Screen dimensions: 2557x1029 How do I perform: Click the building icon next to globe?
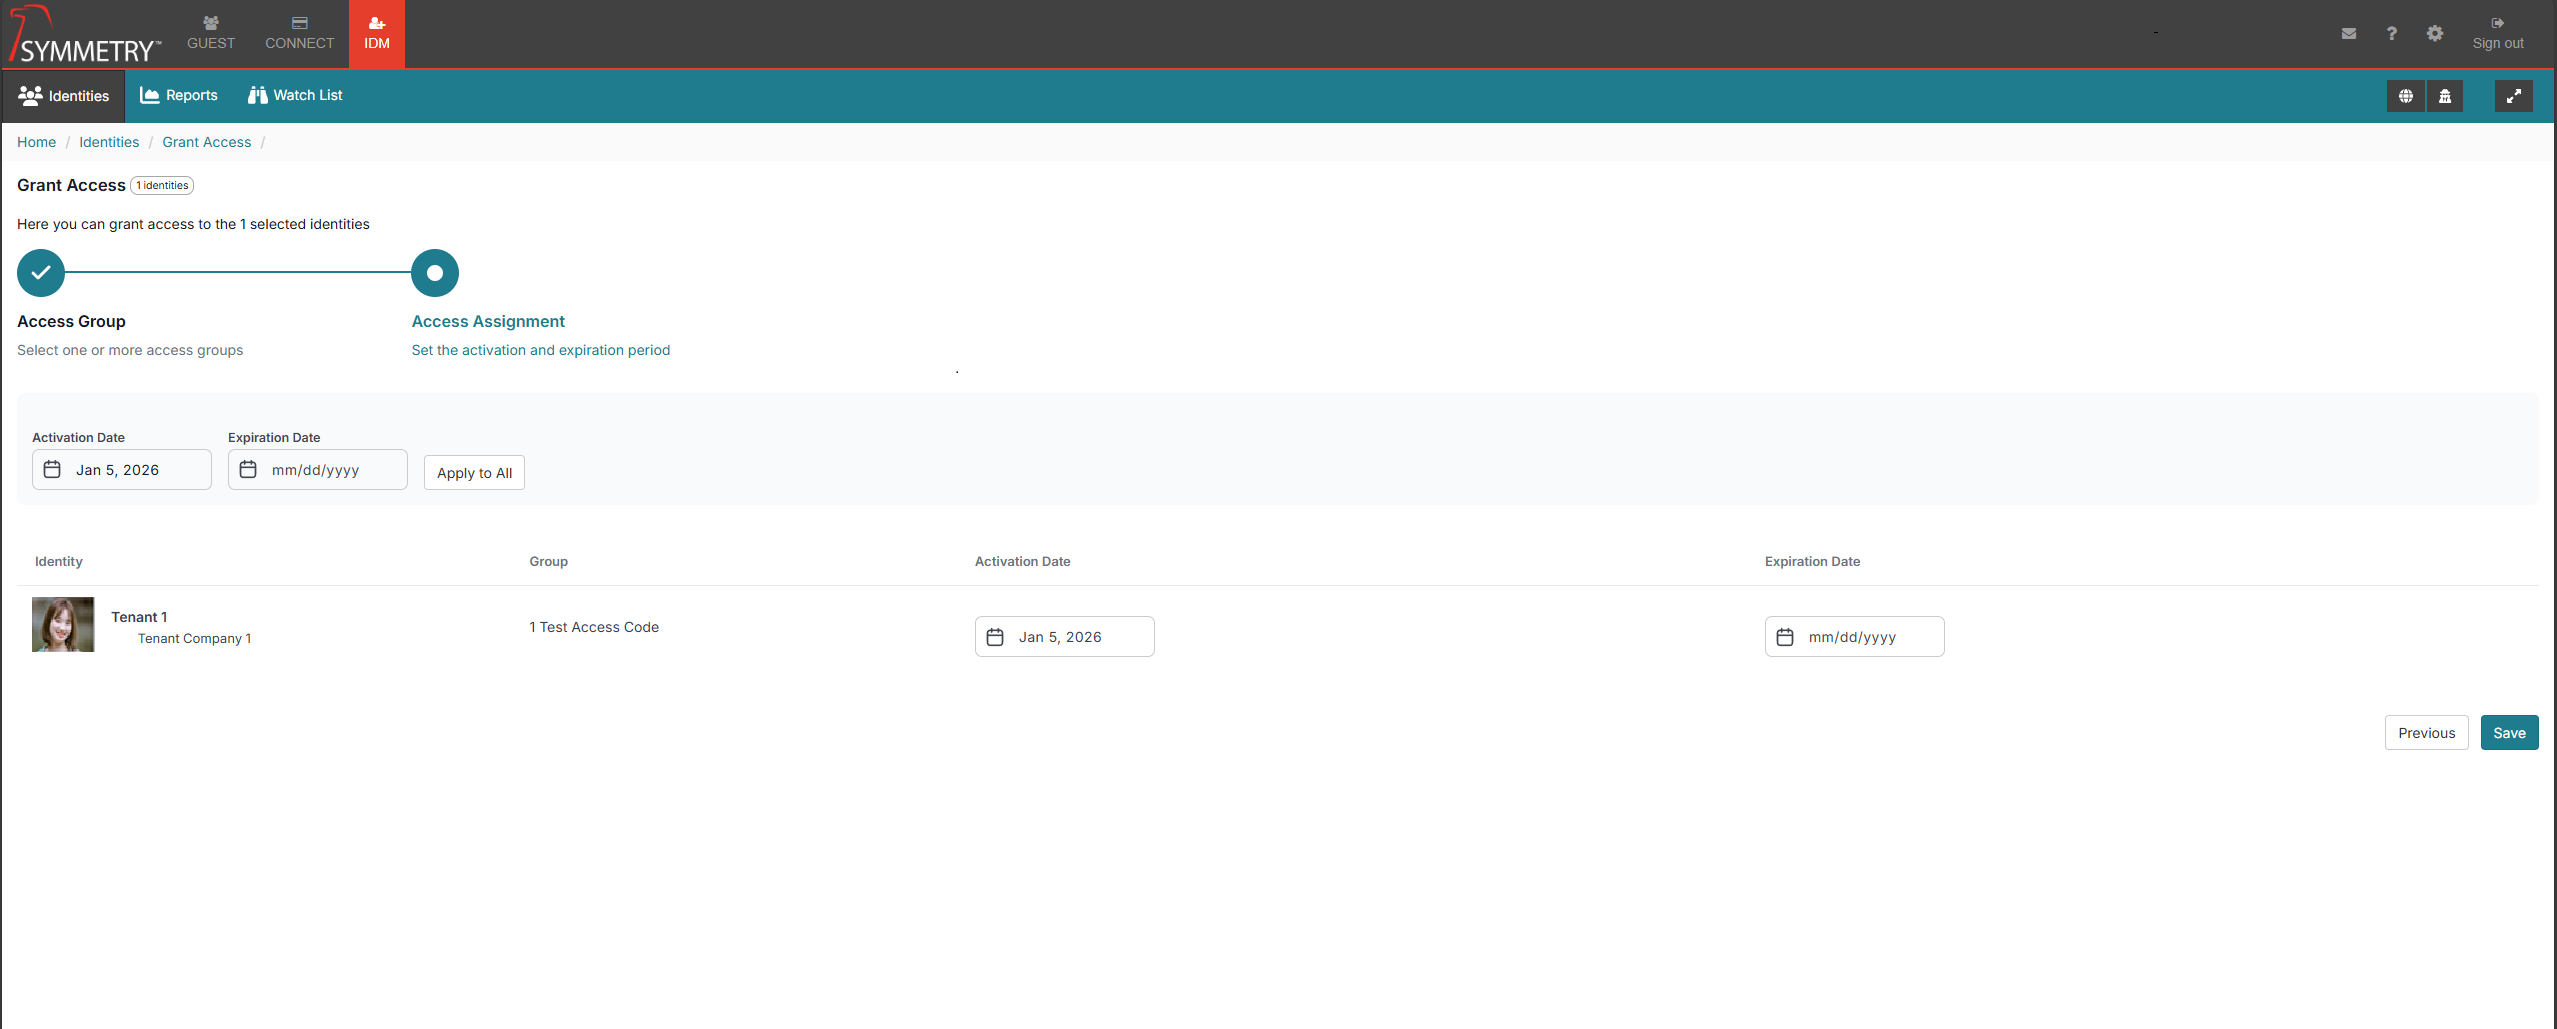pos(2444,96)
